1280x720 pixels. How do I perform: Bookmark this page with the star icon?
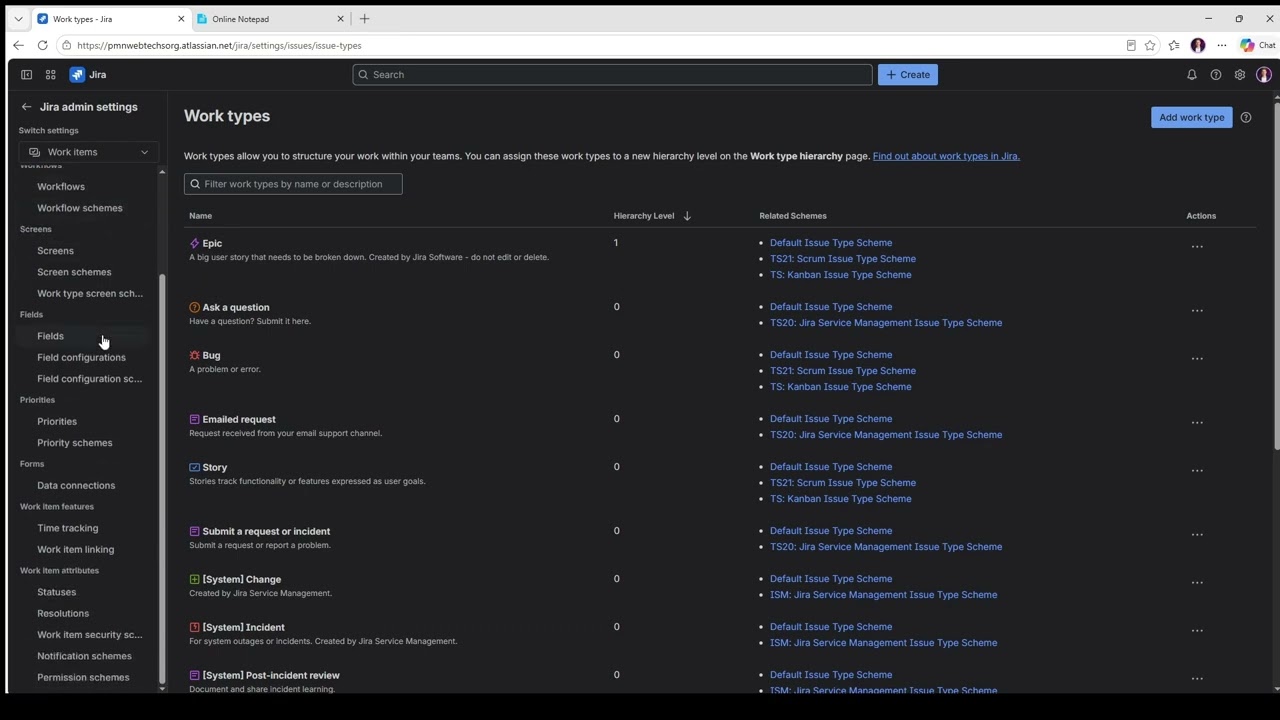click(1150, 45)
